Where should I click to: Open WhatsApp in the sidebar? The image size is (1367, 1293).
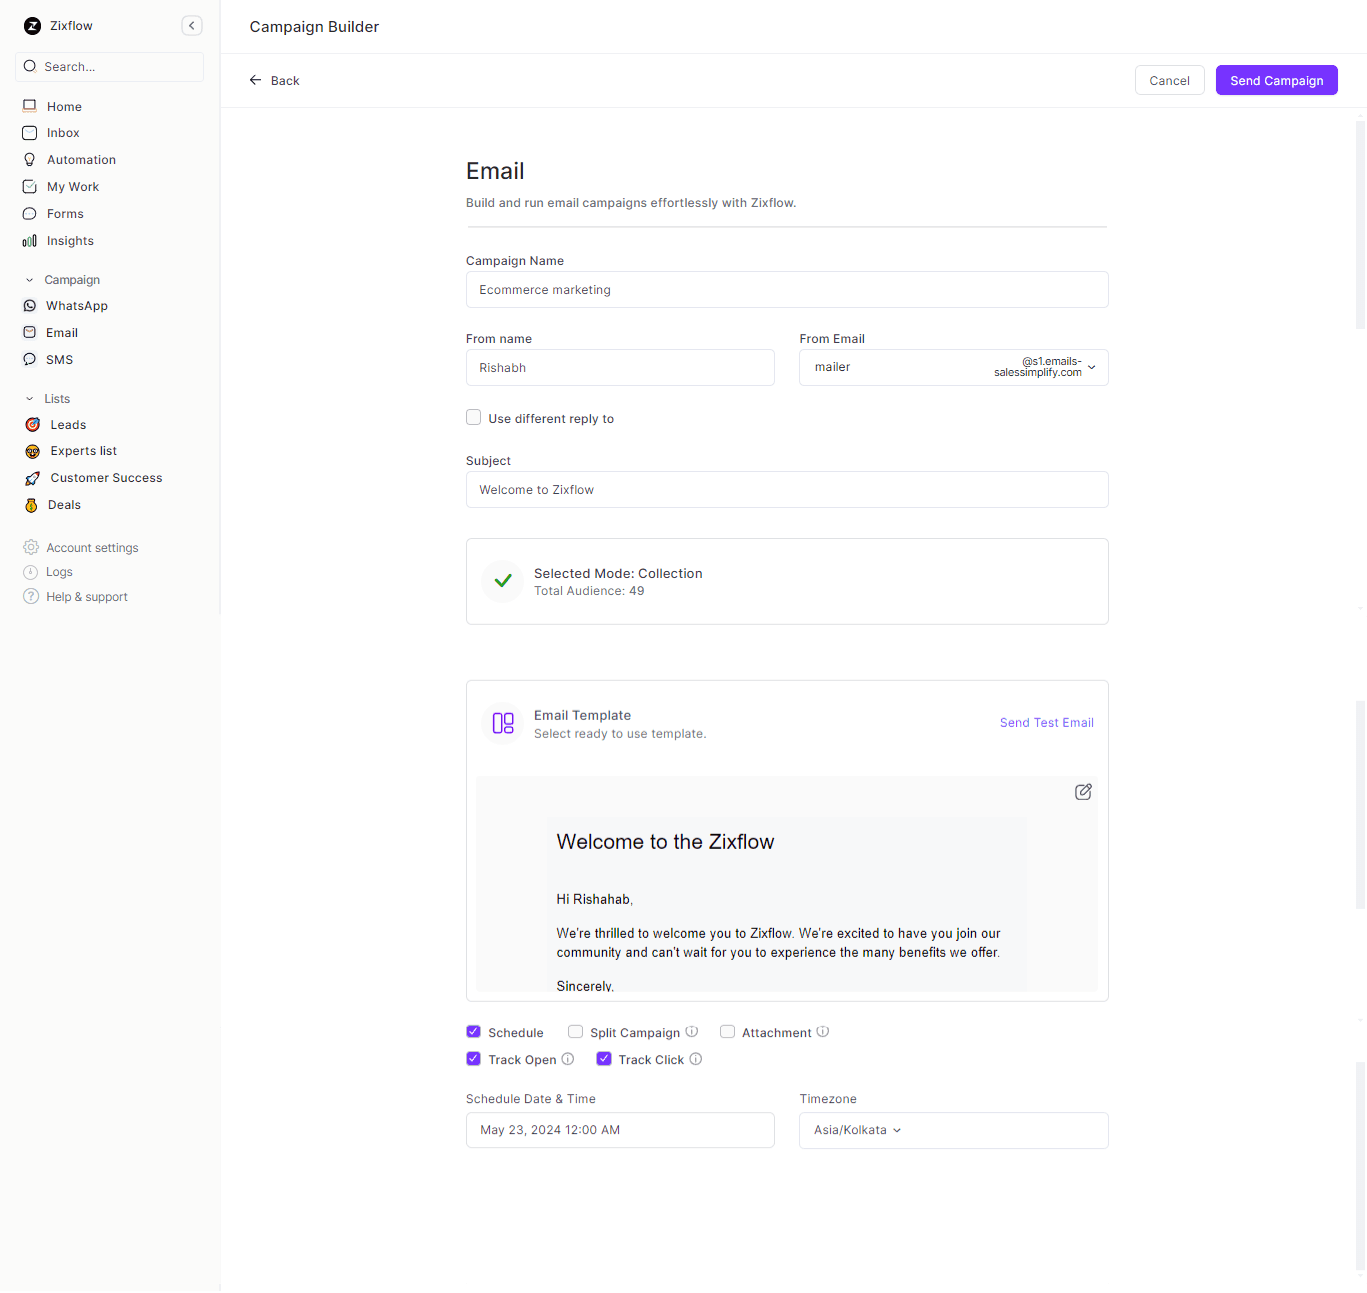(x=76, y=306)
